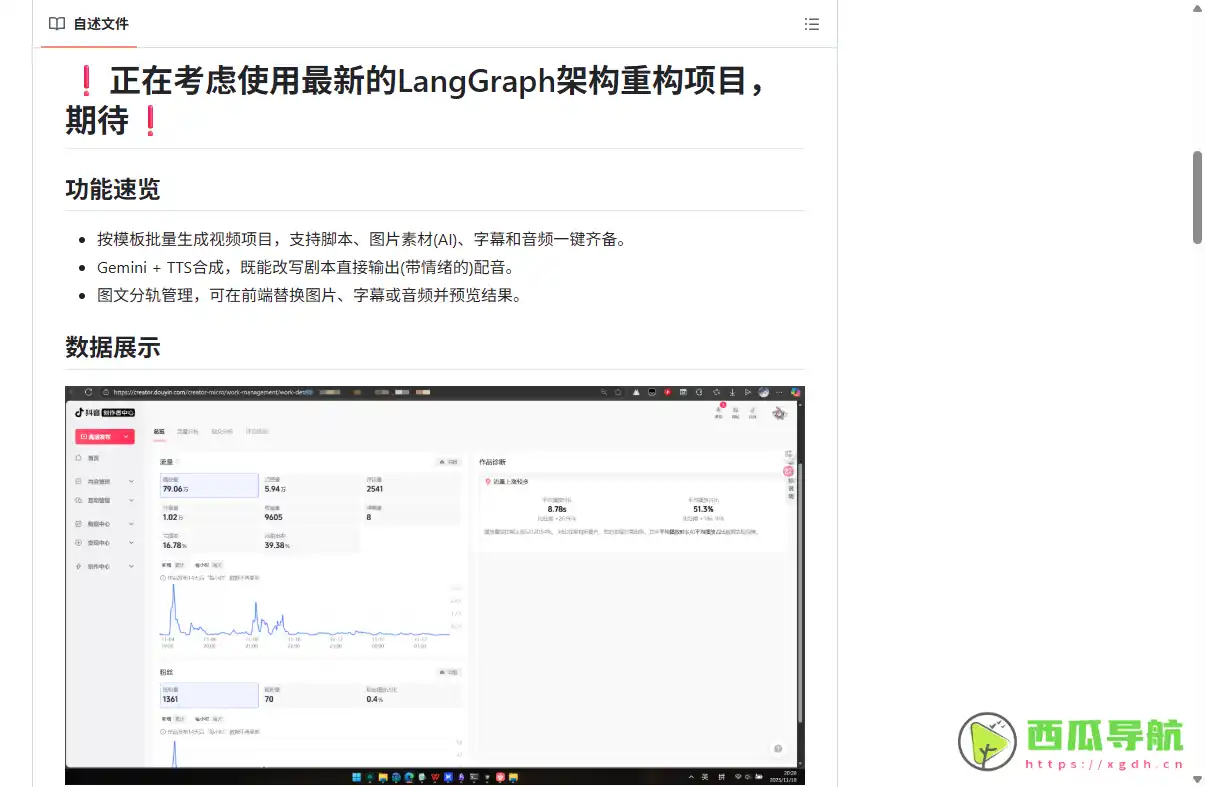The image size is (1205, 787).
Task: Expand the 内容管理 sidebar section
Action: pos(99,482)
